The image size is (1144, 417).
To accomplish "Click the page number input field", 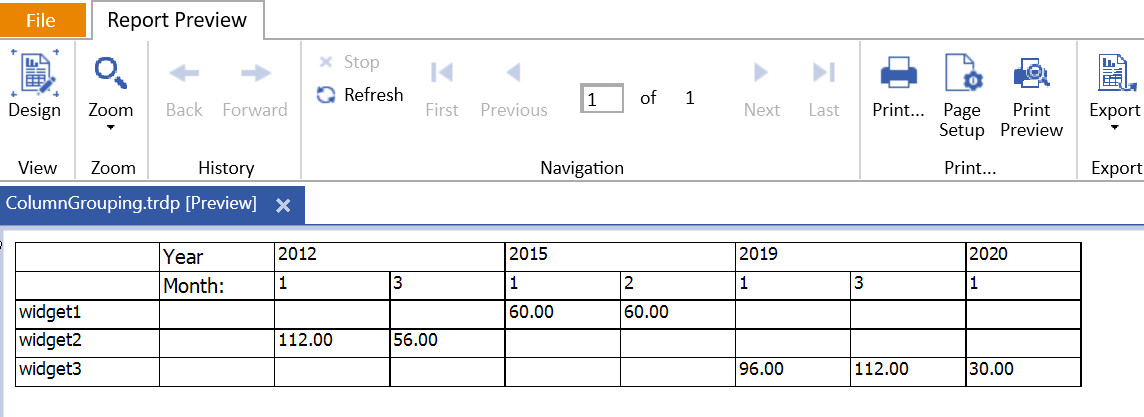I will coord(602,98).
